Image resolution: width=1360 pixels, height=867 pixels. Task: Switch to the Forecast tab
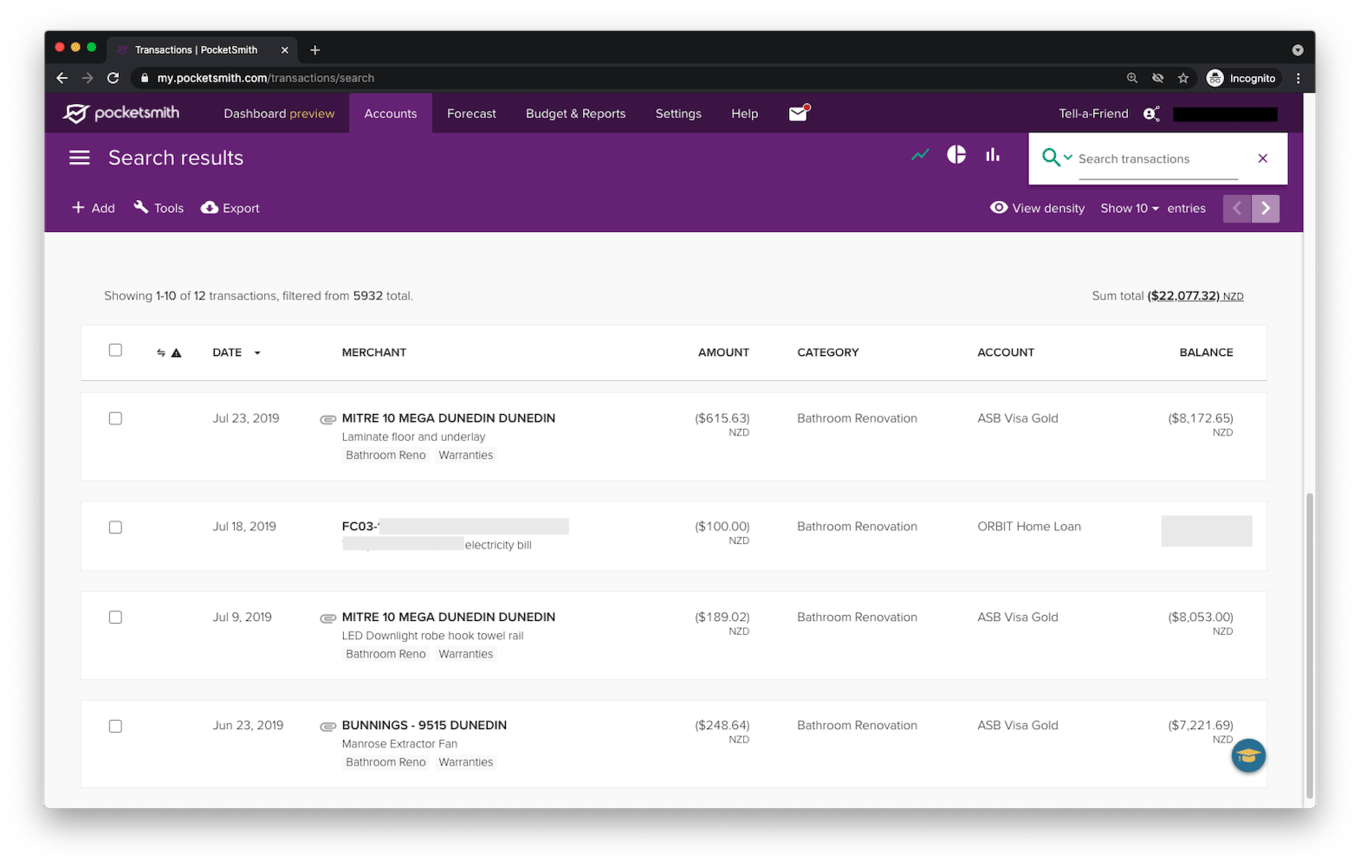(471, 113)
